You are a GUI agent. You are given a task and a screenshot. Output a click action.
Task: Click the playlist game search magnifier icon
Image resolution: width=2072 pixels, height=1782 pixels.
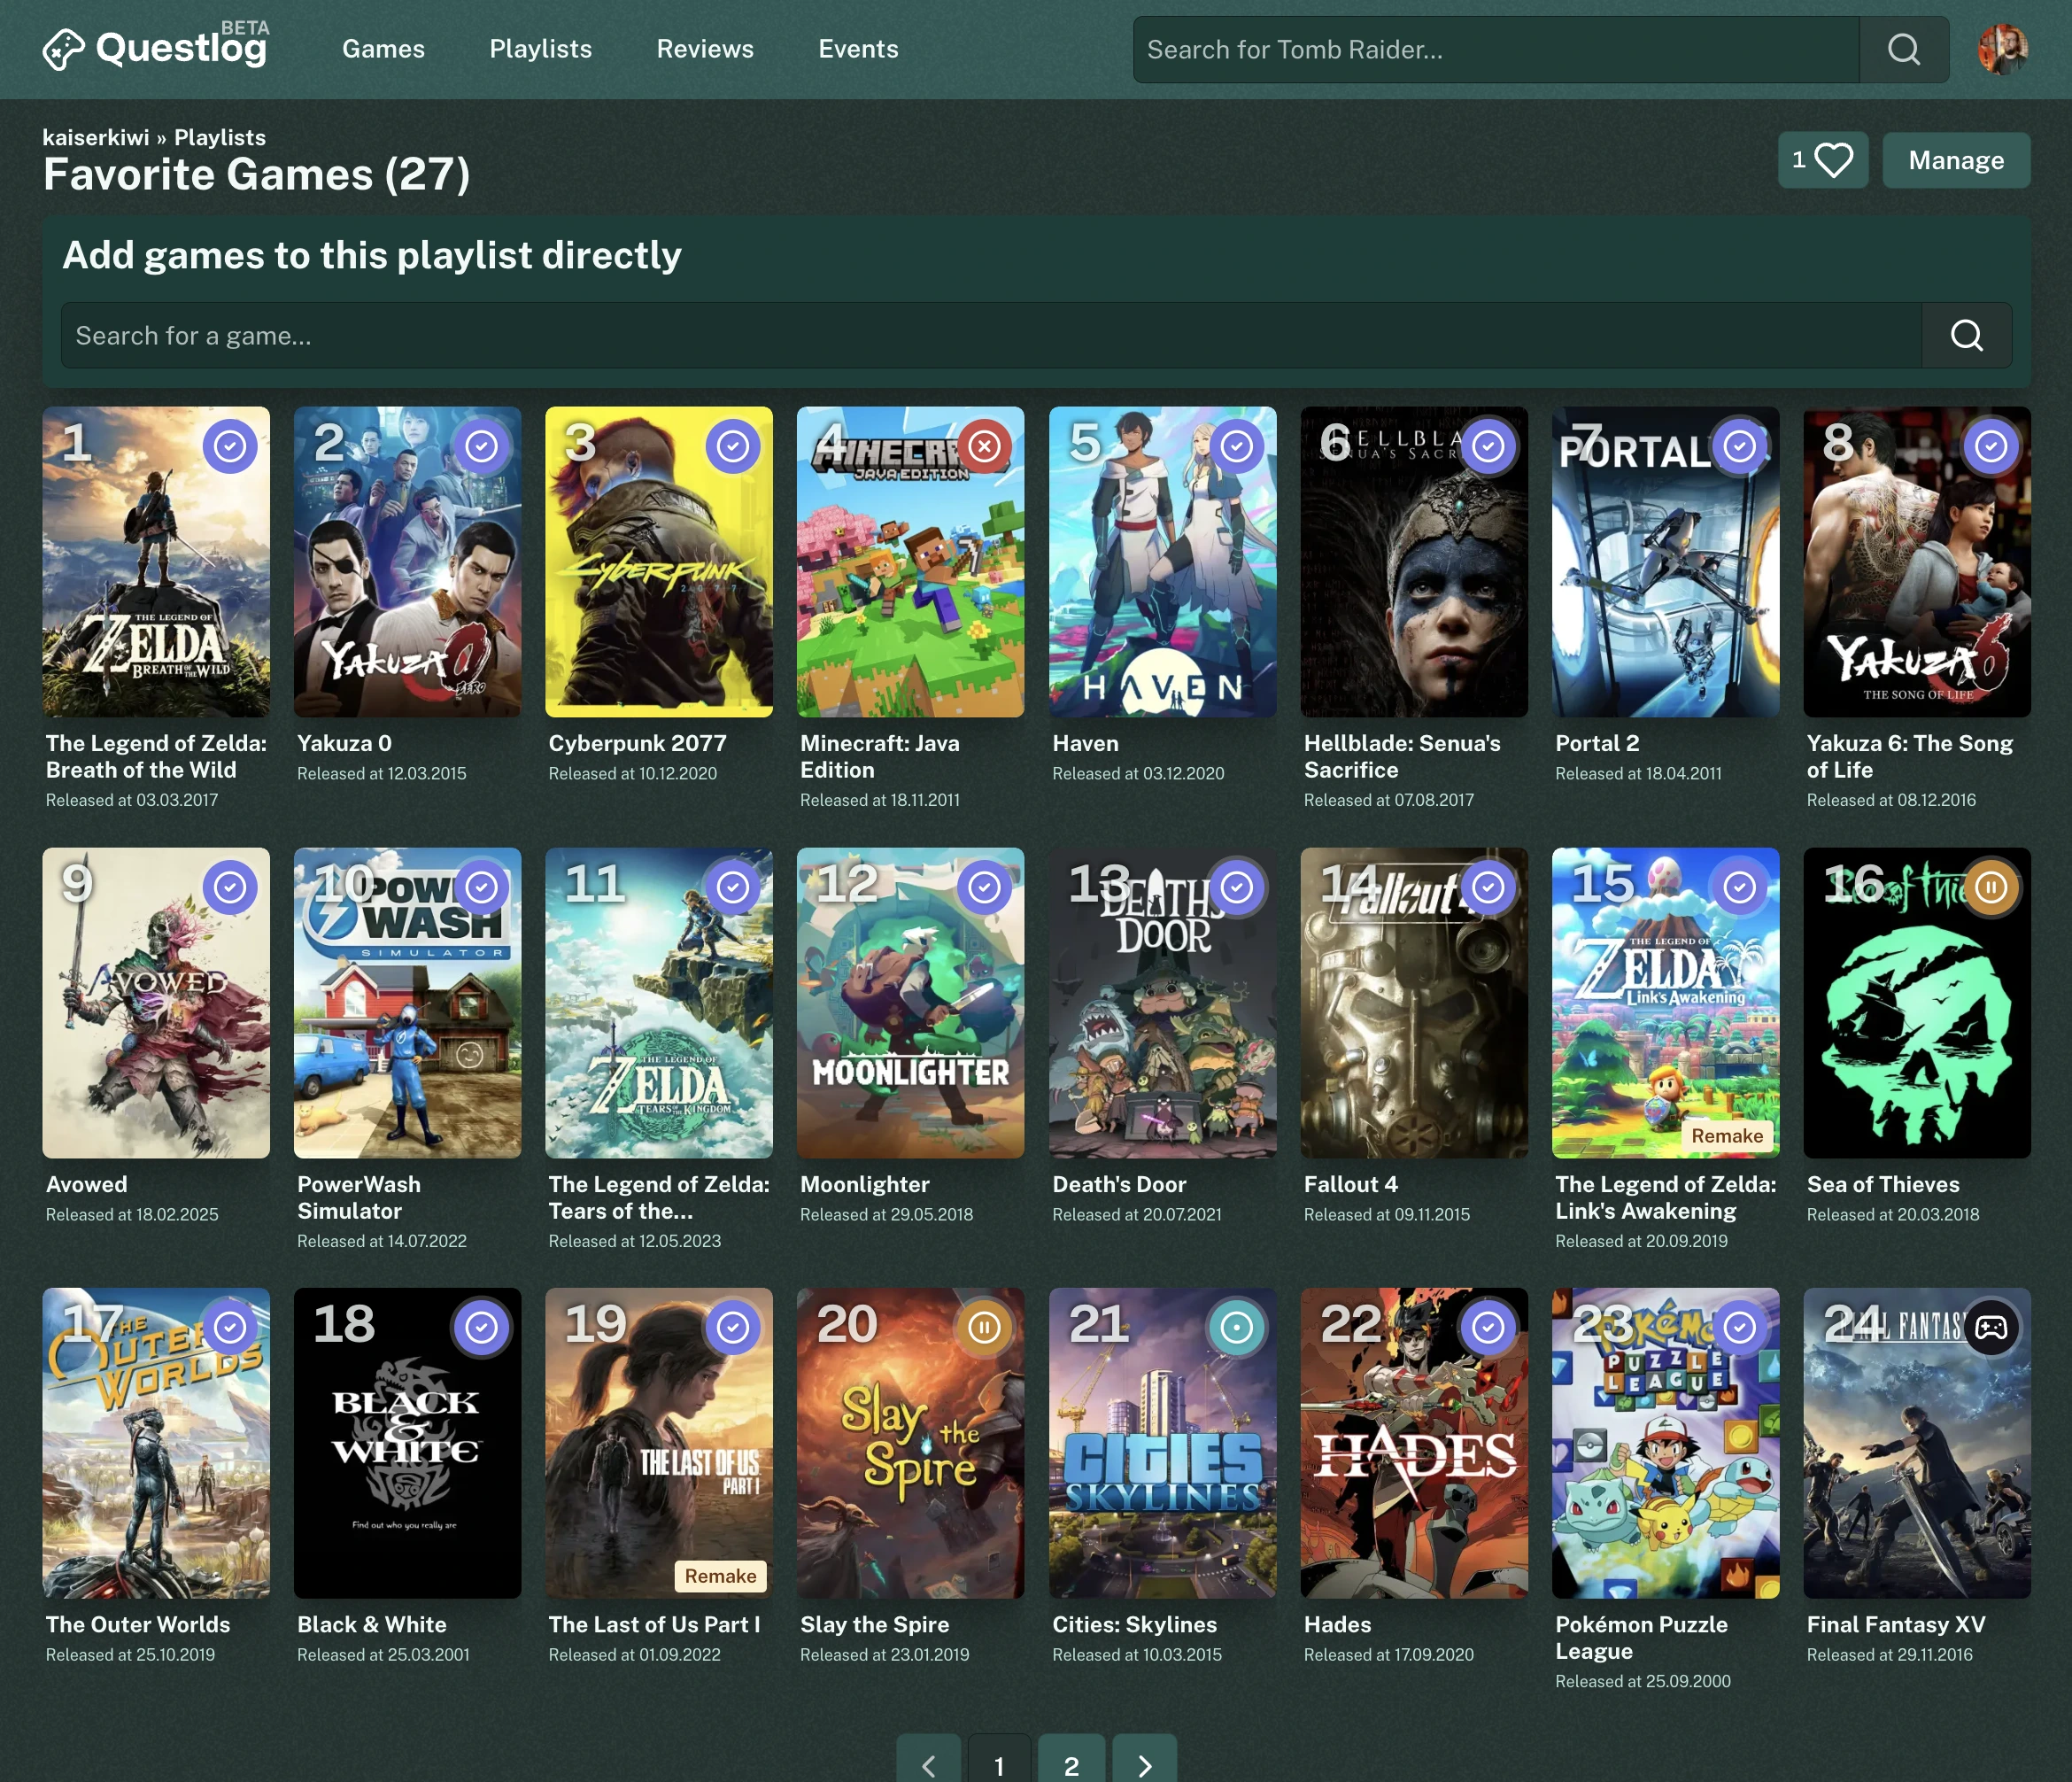(1966, 335)
